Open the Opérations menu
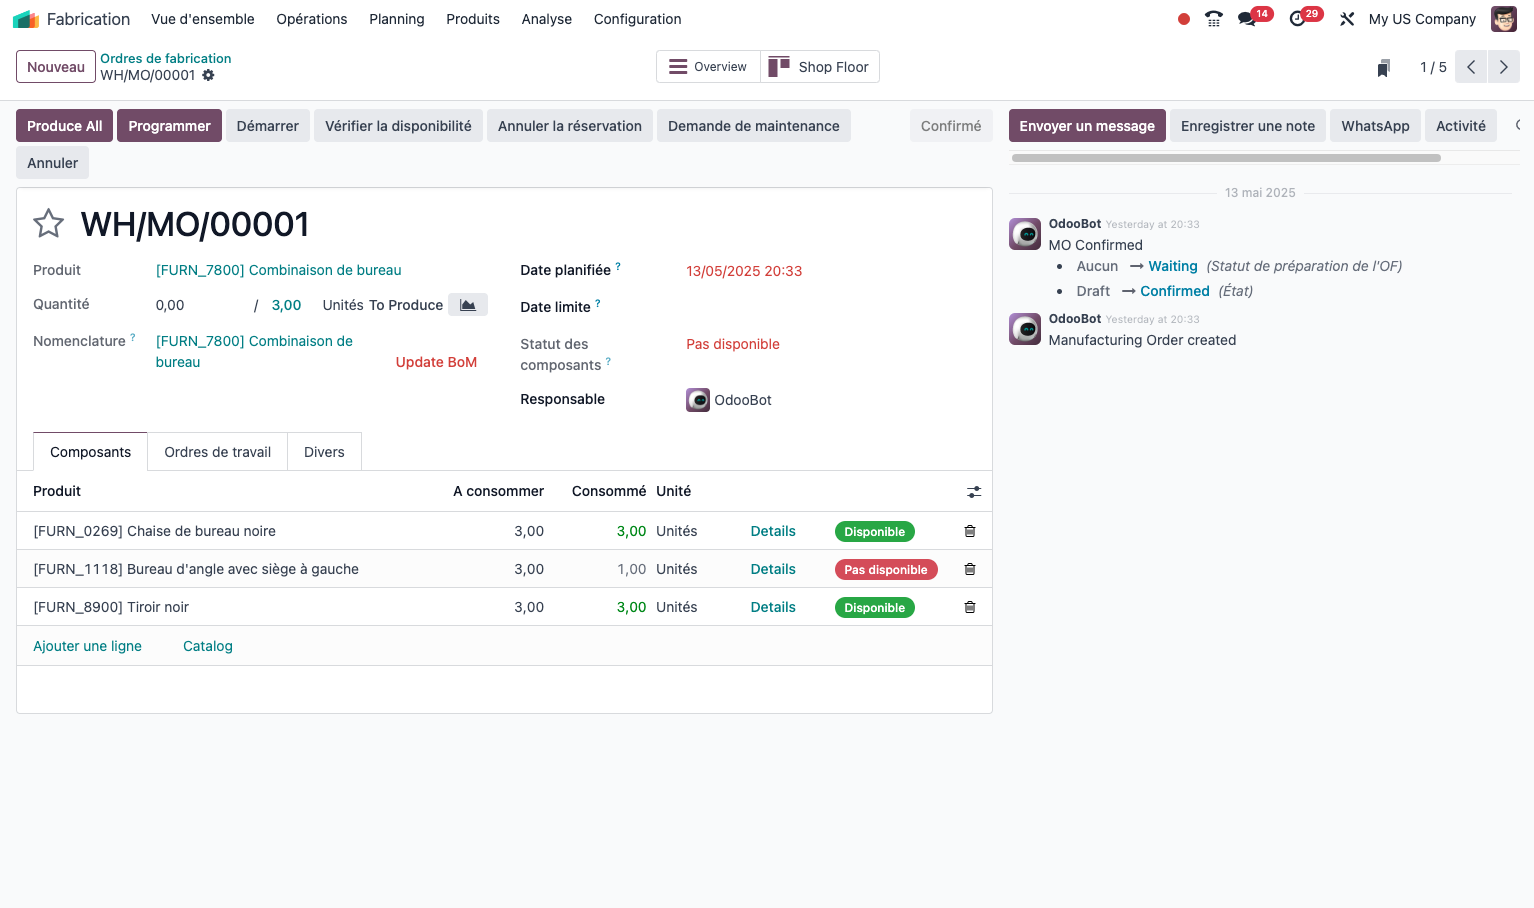Image resolution: width=1534 pixels, height=908 pixels. 312,19
